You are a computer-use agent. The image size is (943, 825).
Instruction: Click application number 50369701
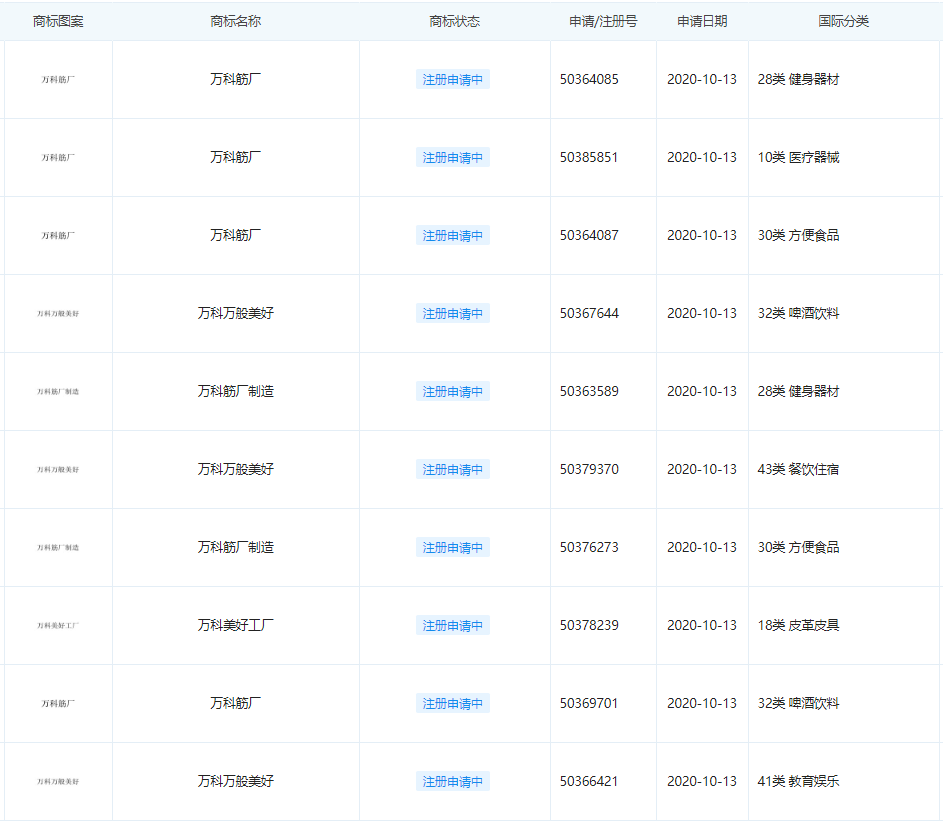point(589,703)
